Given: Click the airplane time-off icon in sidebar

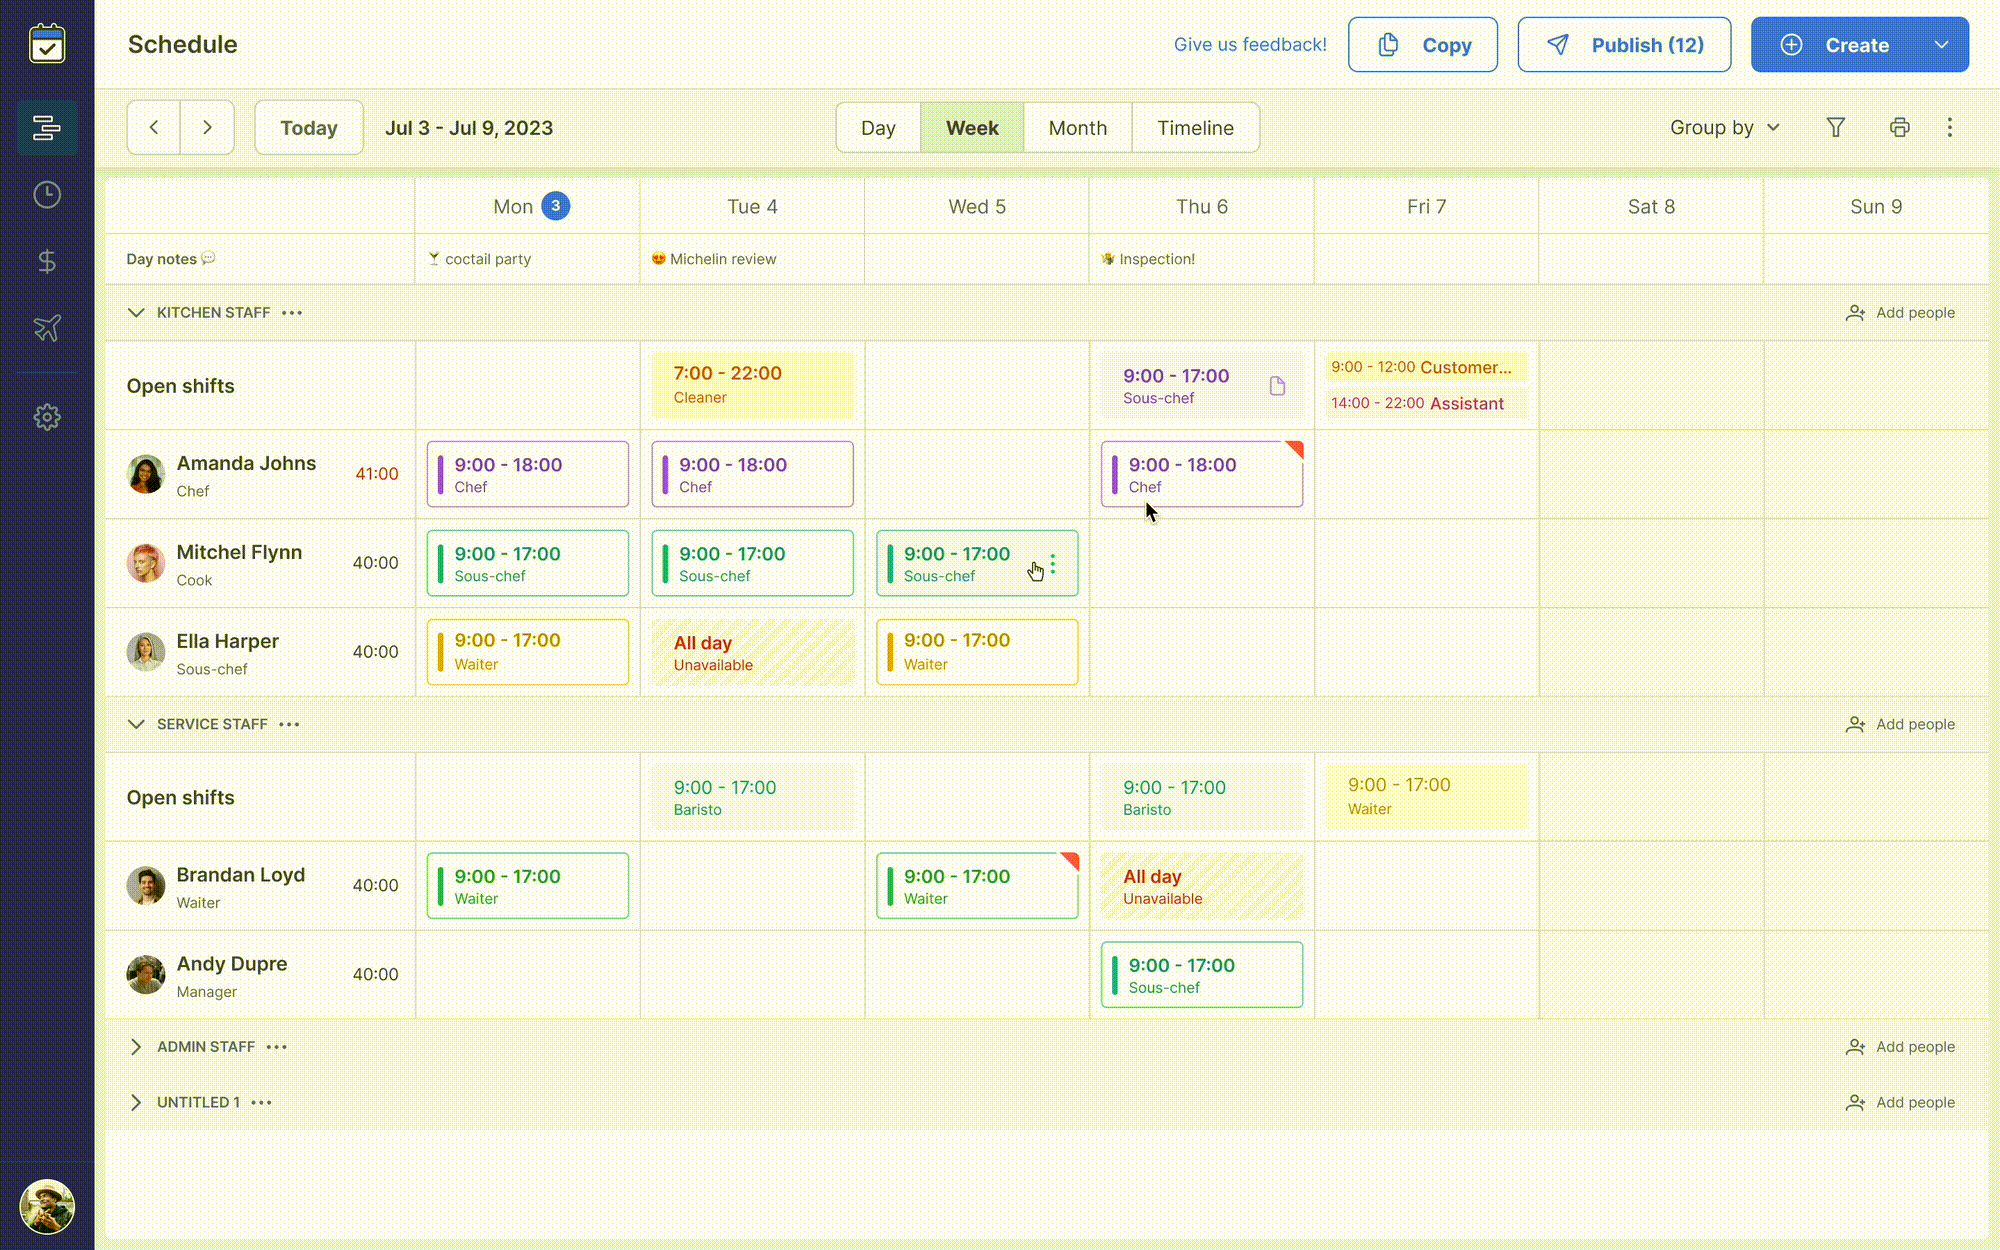Looking at the screenshot, I should coord(46,327).
